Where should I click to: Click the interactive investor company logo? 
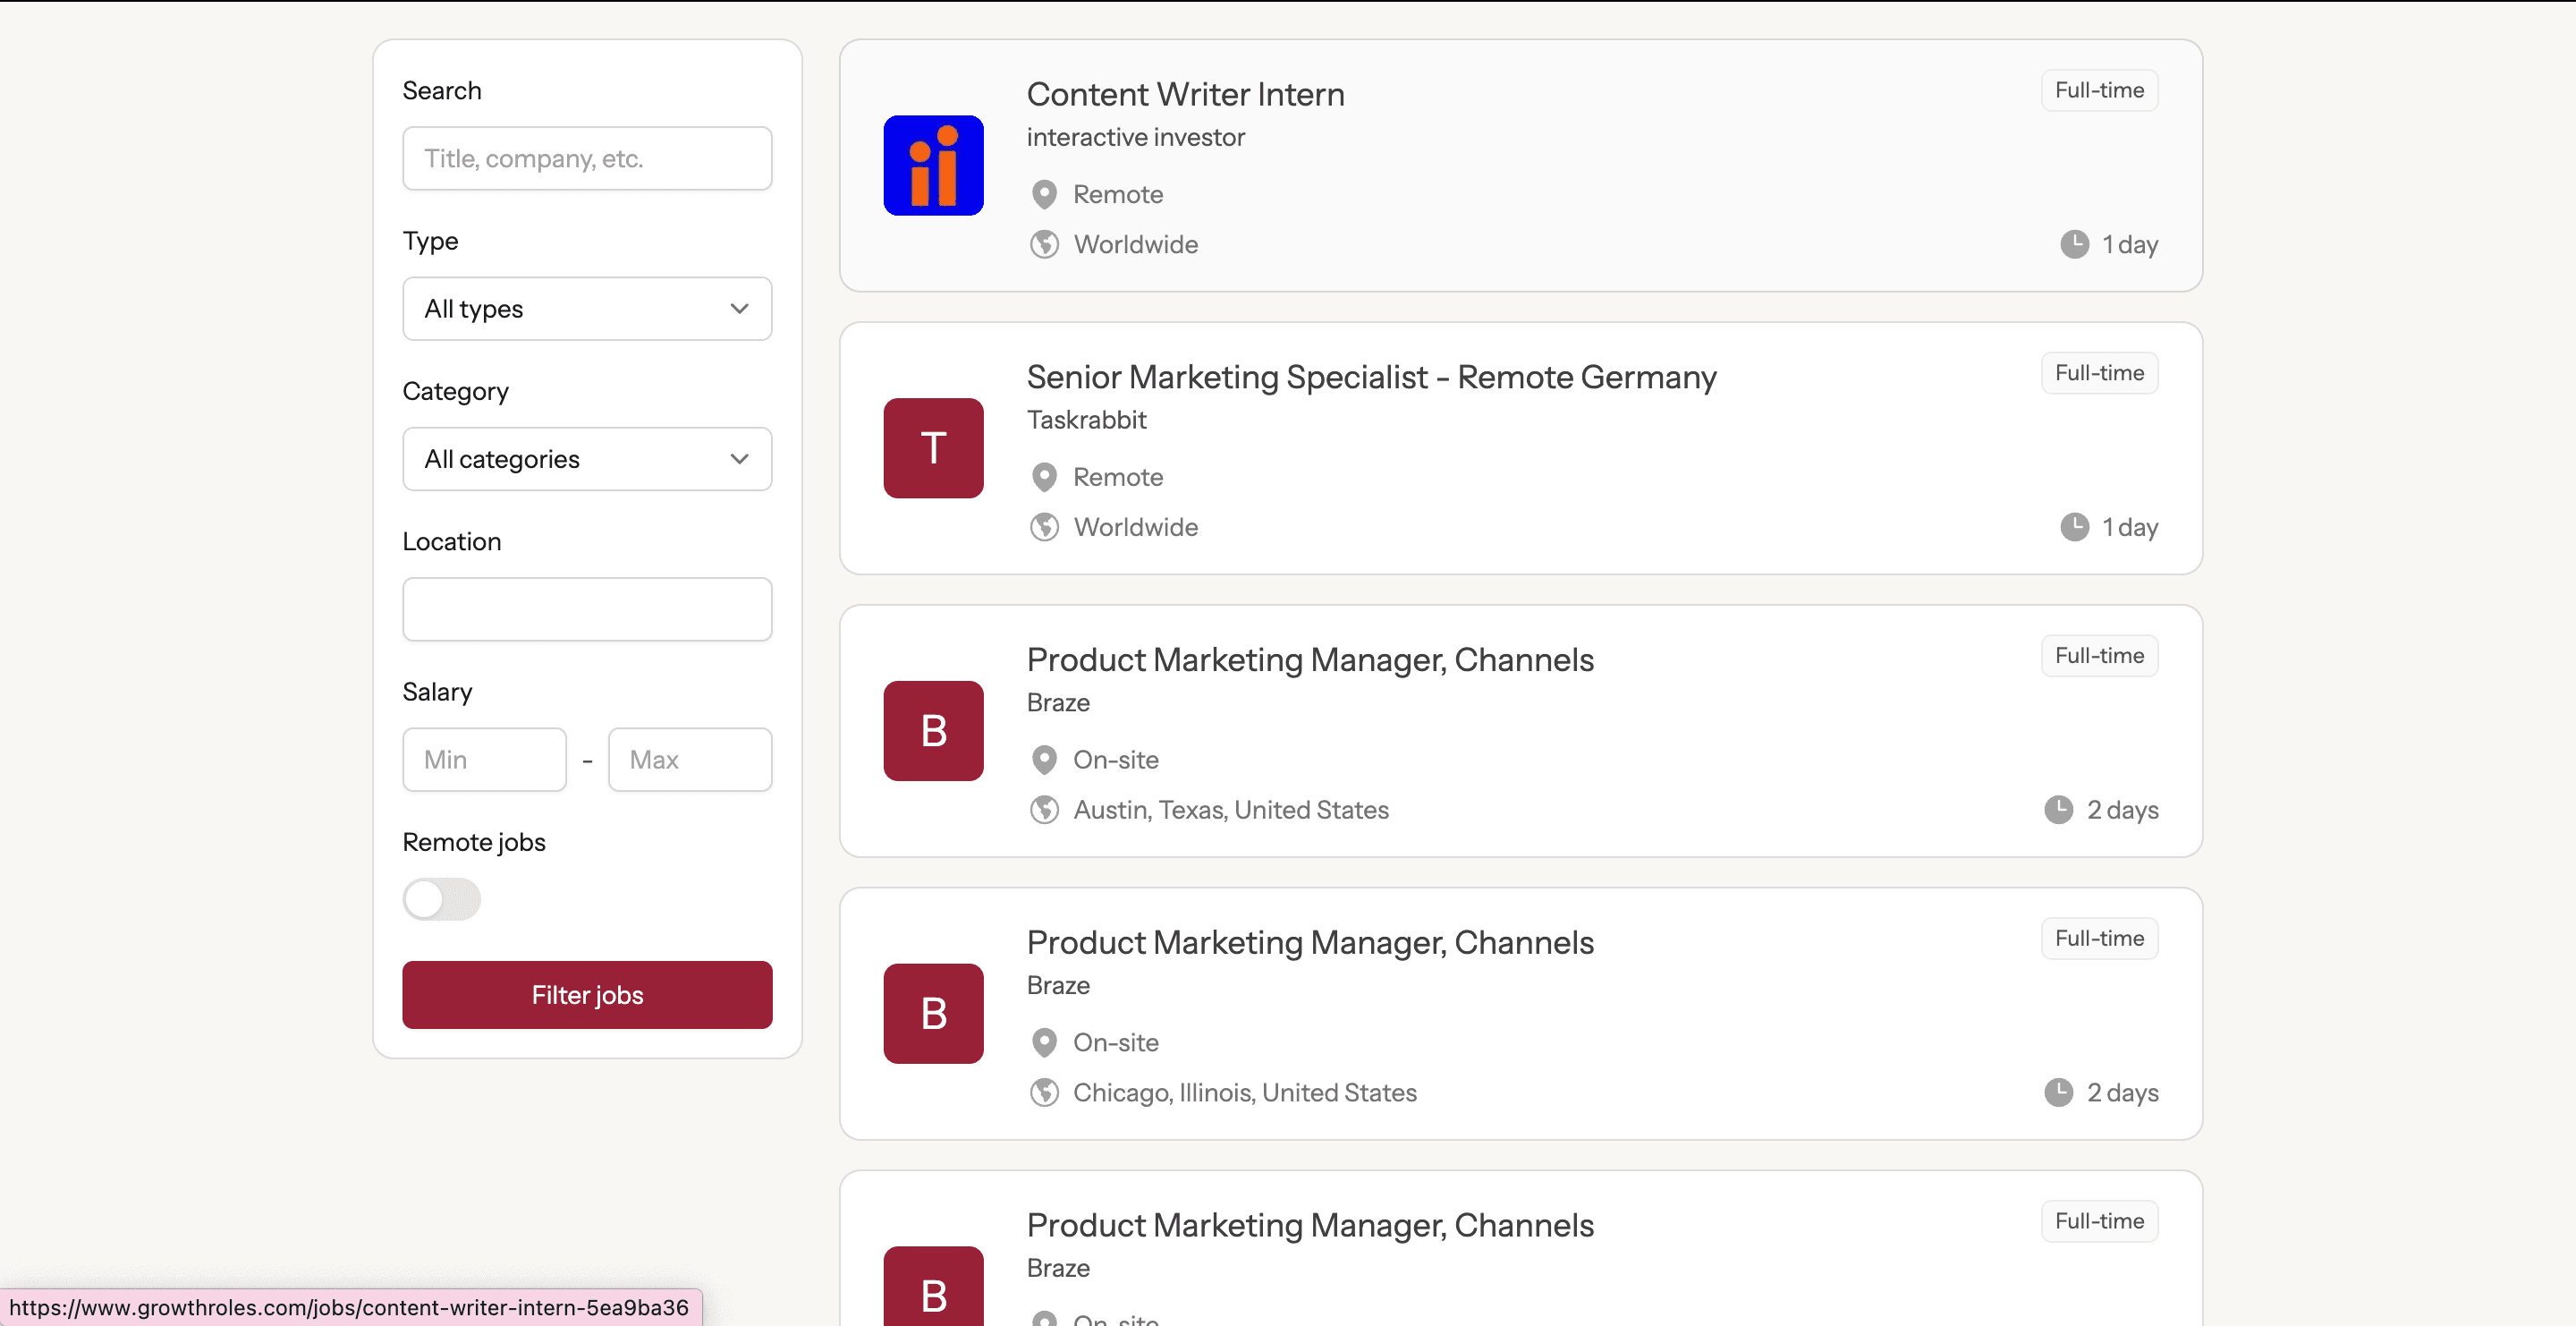(x=933, y=165)
